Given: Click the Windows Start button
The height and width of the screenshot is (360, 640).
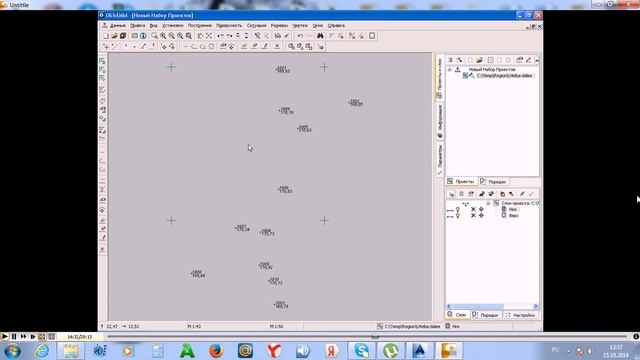Looking at the screenshot, I should (x=12, y=351).
